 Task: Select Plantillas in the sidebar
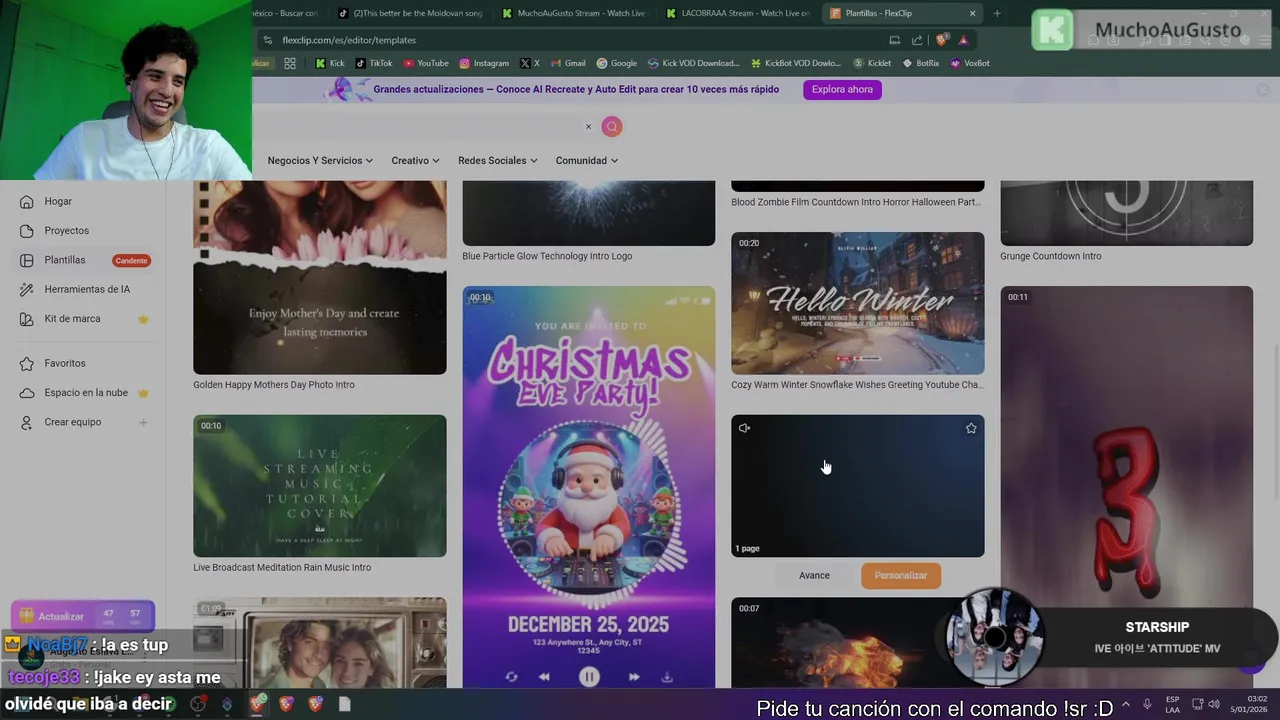point(64,260)
